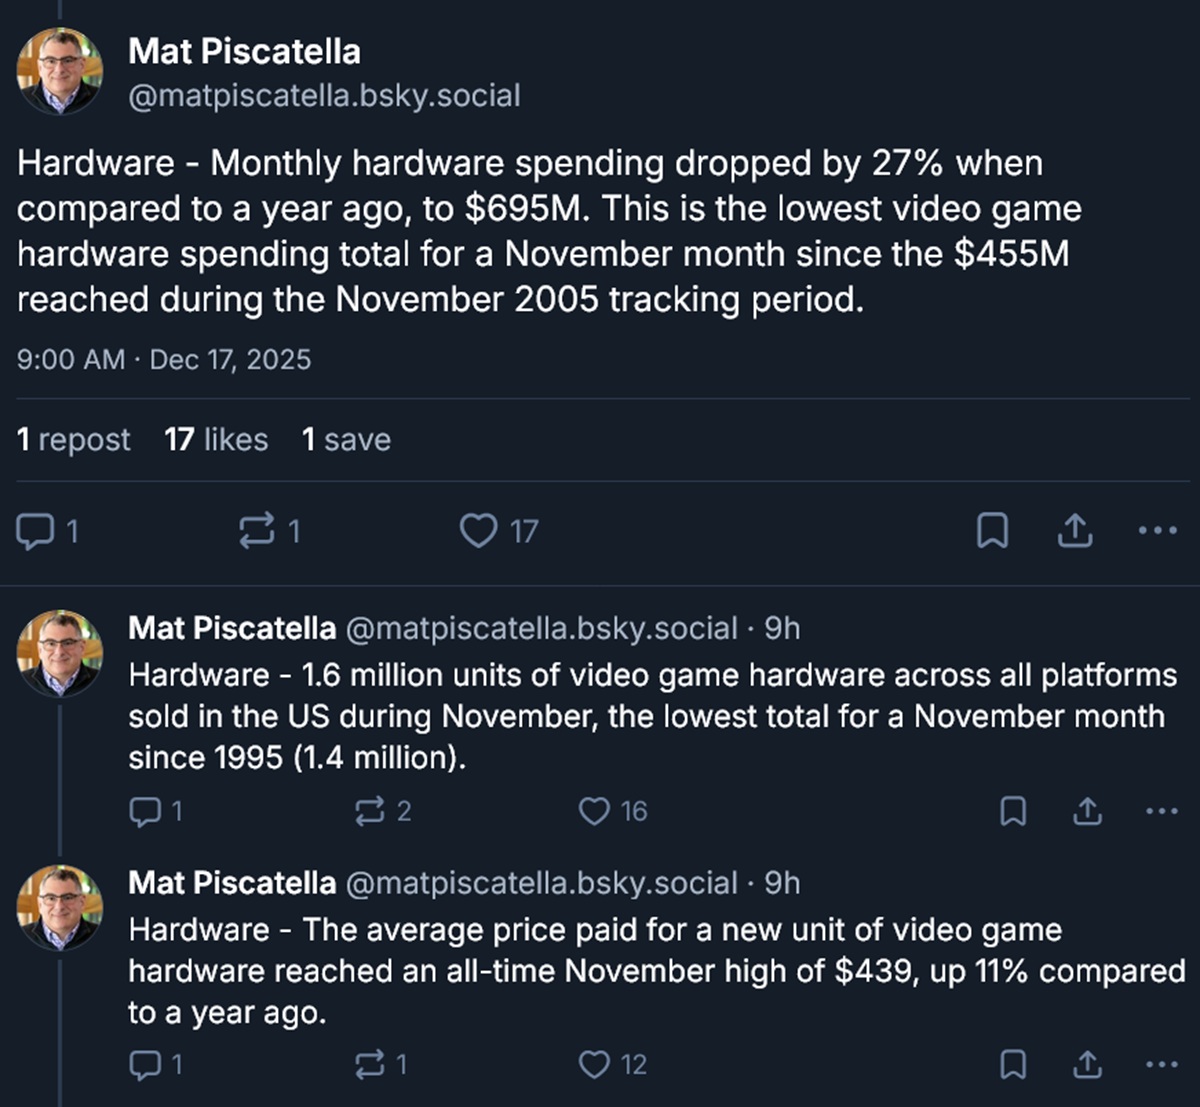Screen dimensions: 1200x1107
Task: Open more options on 1.6 million post
Action: coord(1161,811)
